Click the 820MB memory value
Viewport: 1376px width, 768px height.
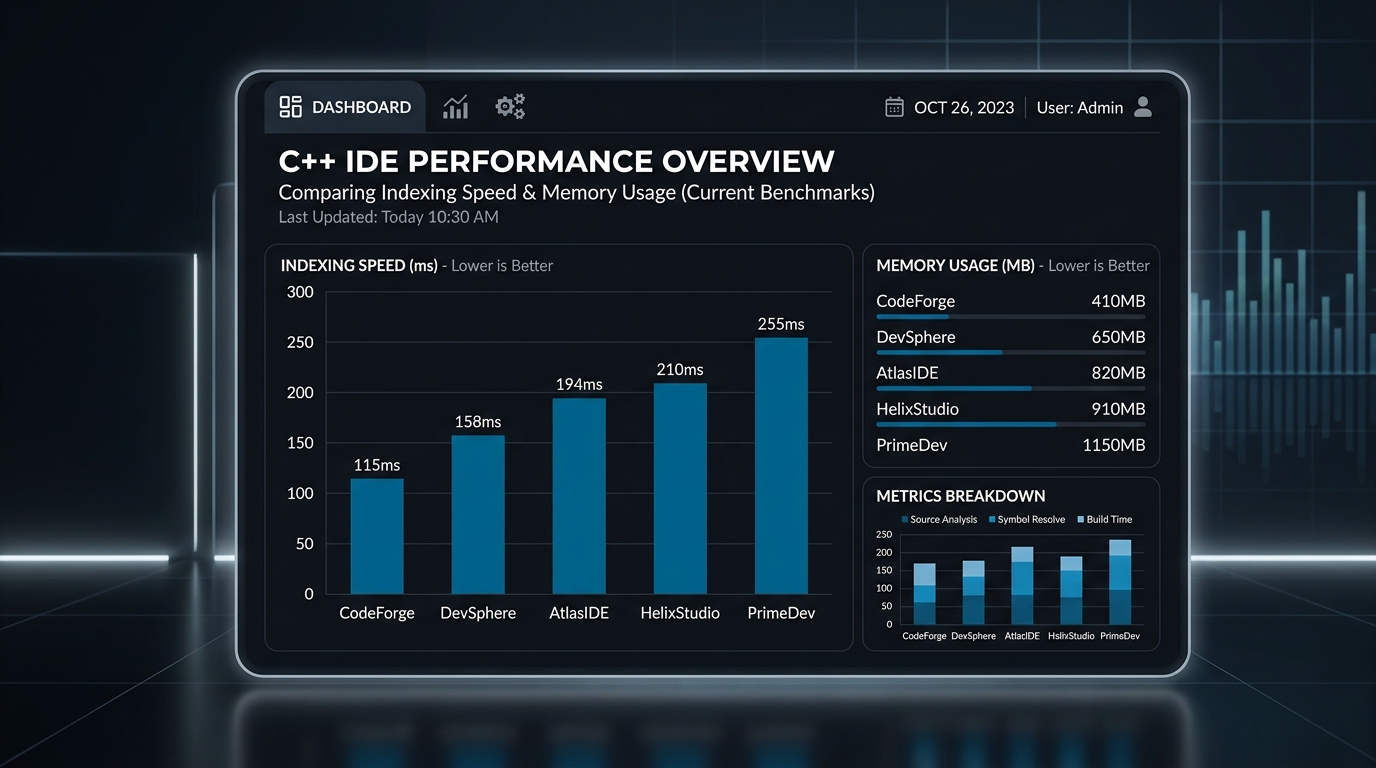(1118, 373)
